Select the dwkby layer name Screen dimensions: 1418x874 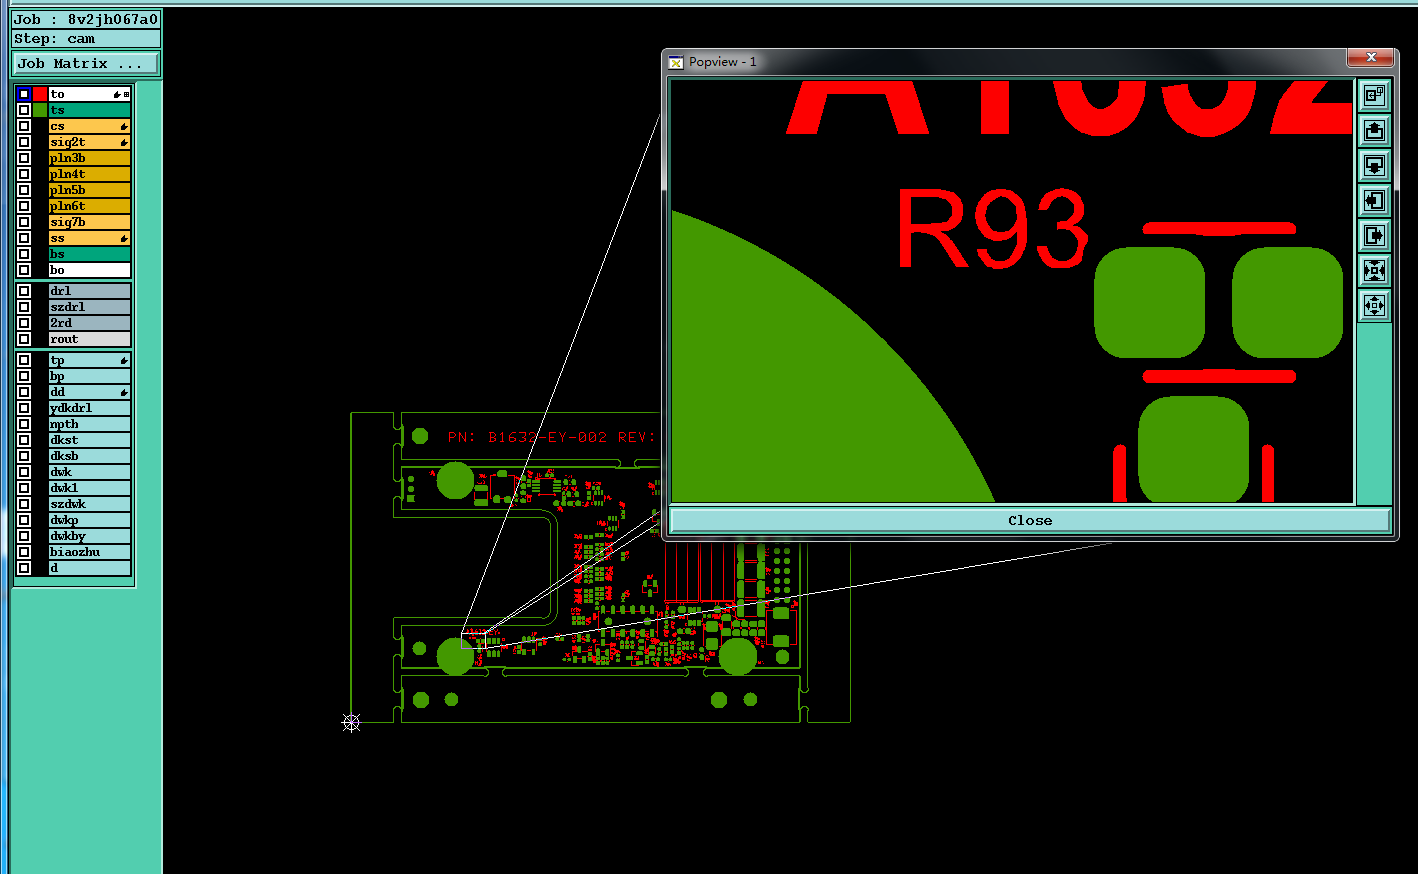click(90, 536)
